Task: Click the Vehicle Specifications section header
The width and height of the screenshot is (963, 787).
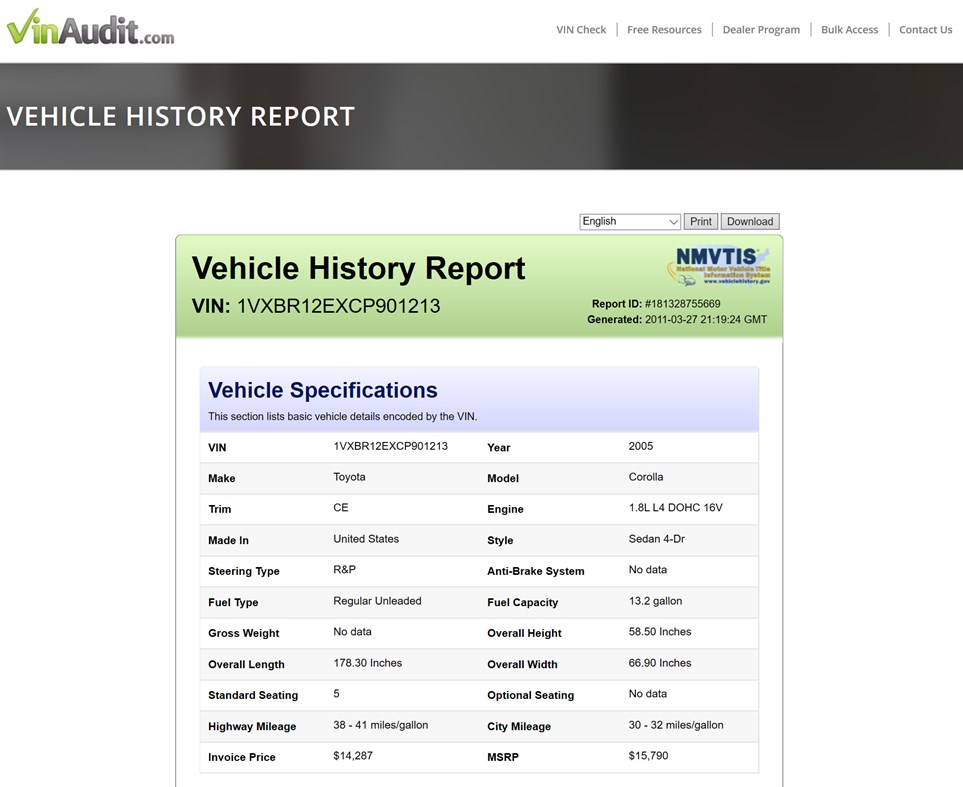Action: coord(320,390)
